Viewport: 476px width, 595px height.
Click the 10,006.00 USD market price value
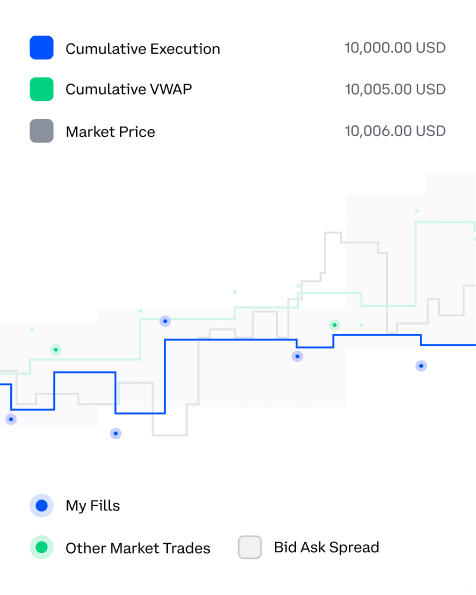(395, 131)
